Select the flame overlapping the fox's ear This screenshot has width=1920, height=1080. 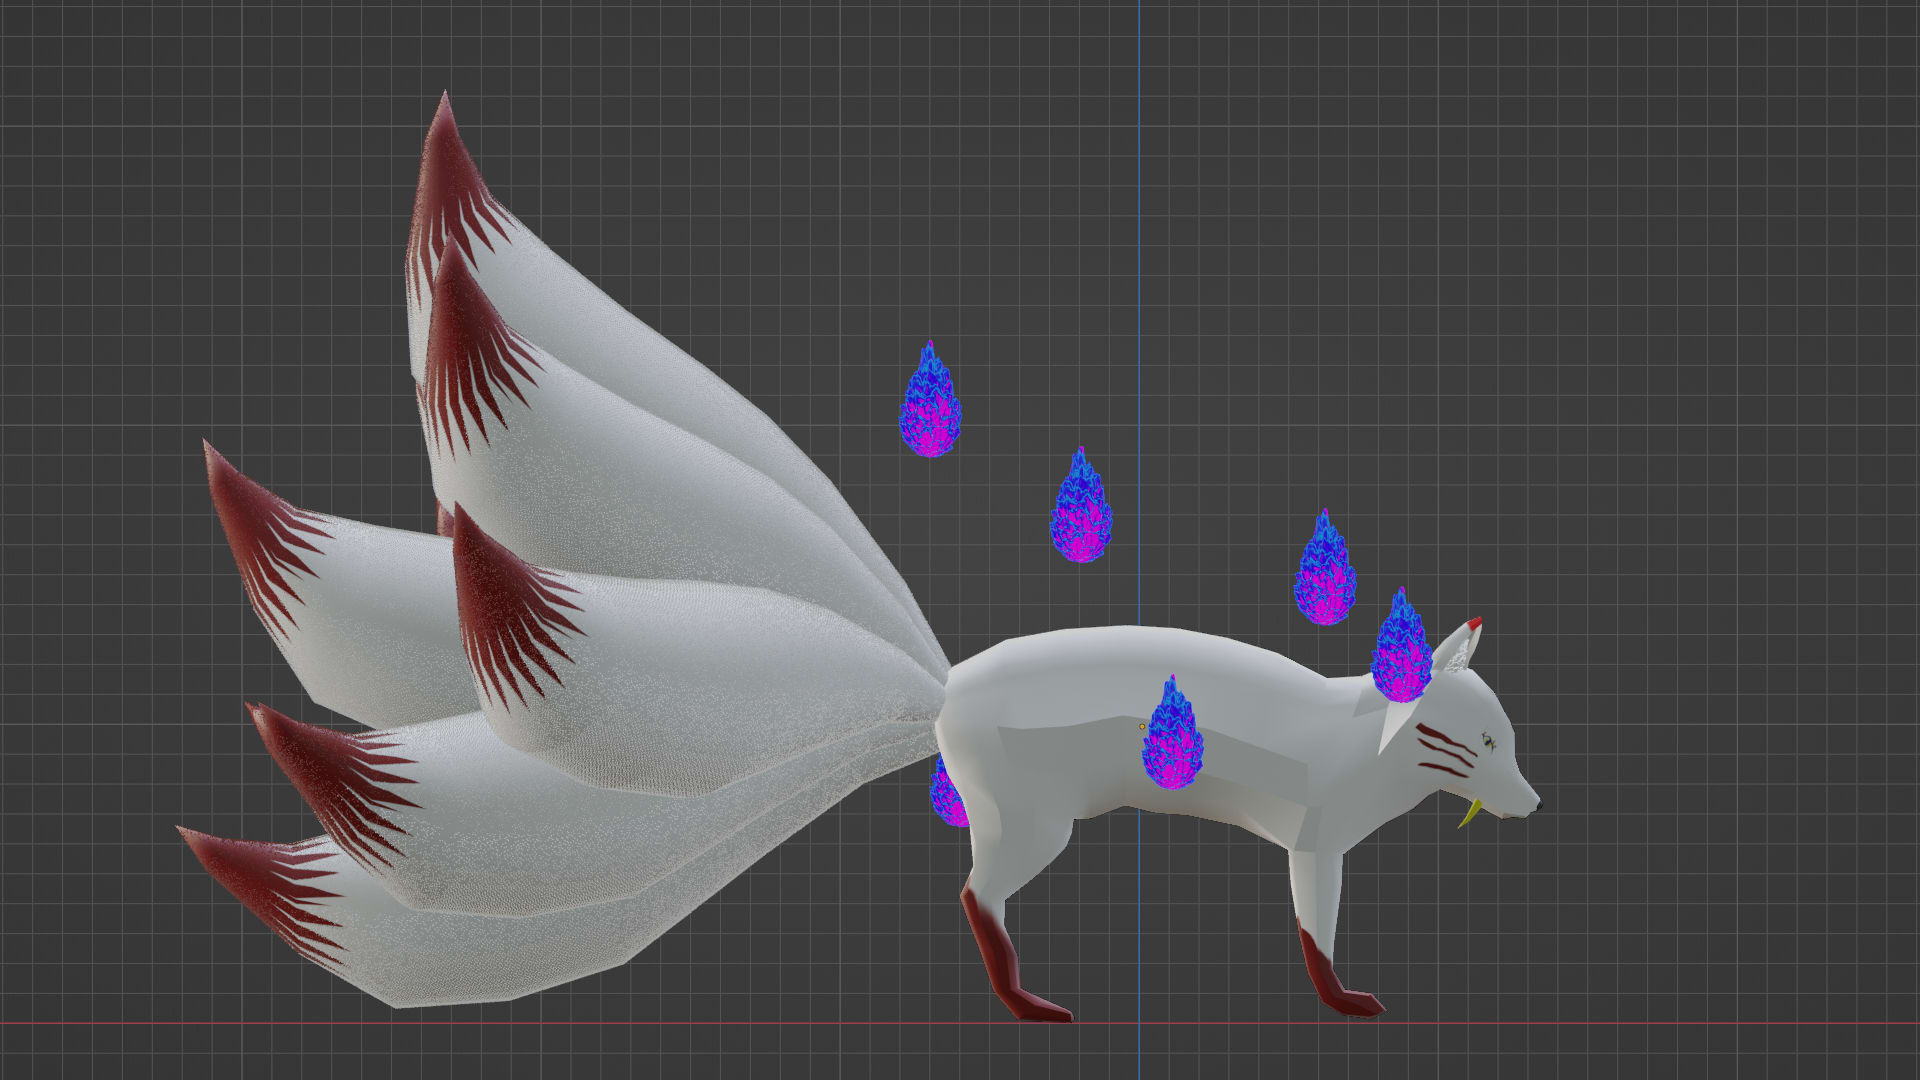[1401, 647]
